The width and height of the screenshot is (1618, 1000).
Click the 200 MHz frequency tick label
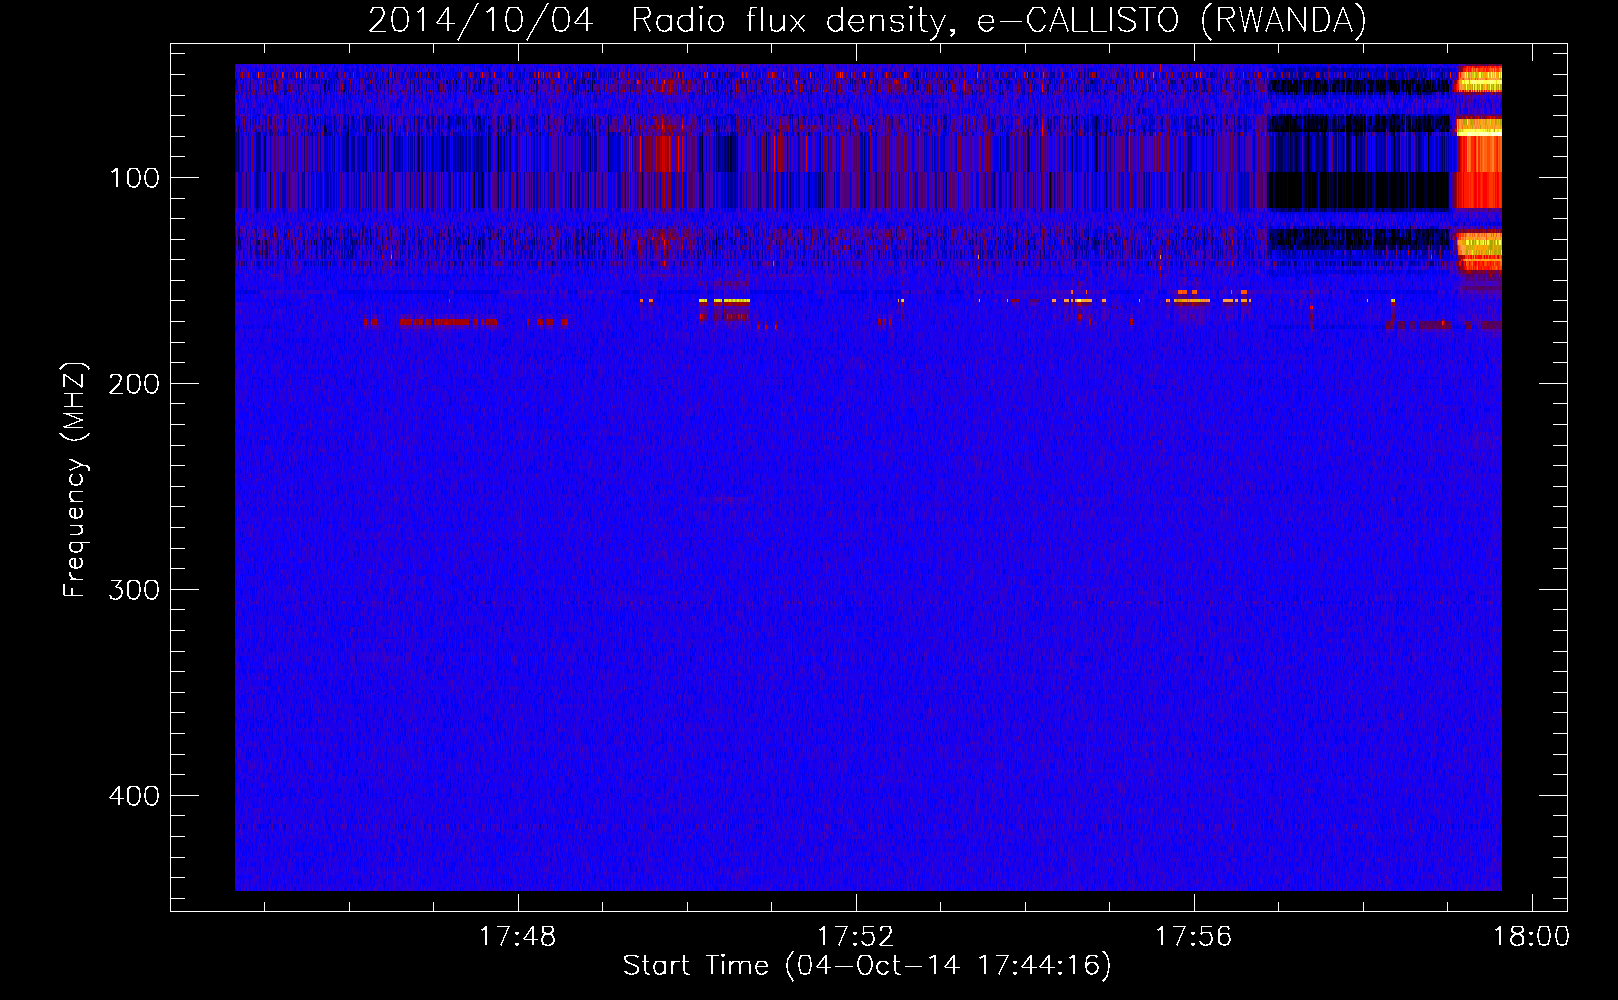(134, 384)
